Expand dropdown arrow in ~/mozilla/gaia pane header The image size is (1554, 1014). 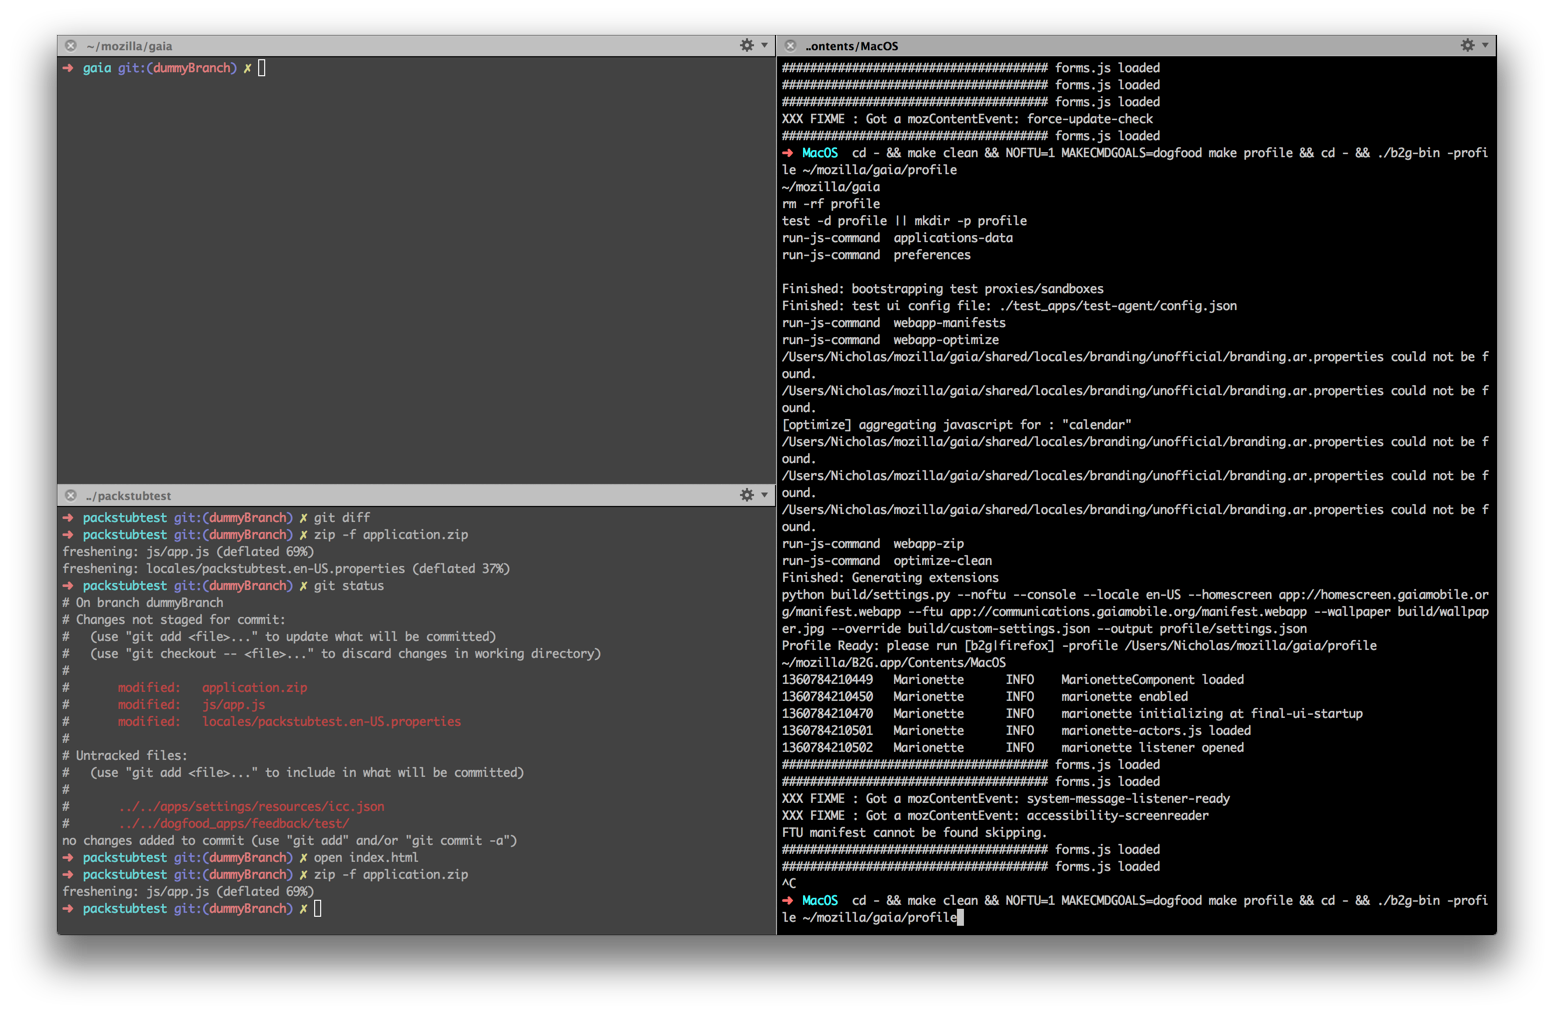coord(765,45)
